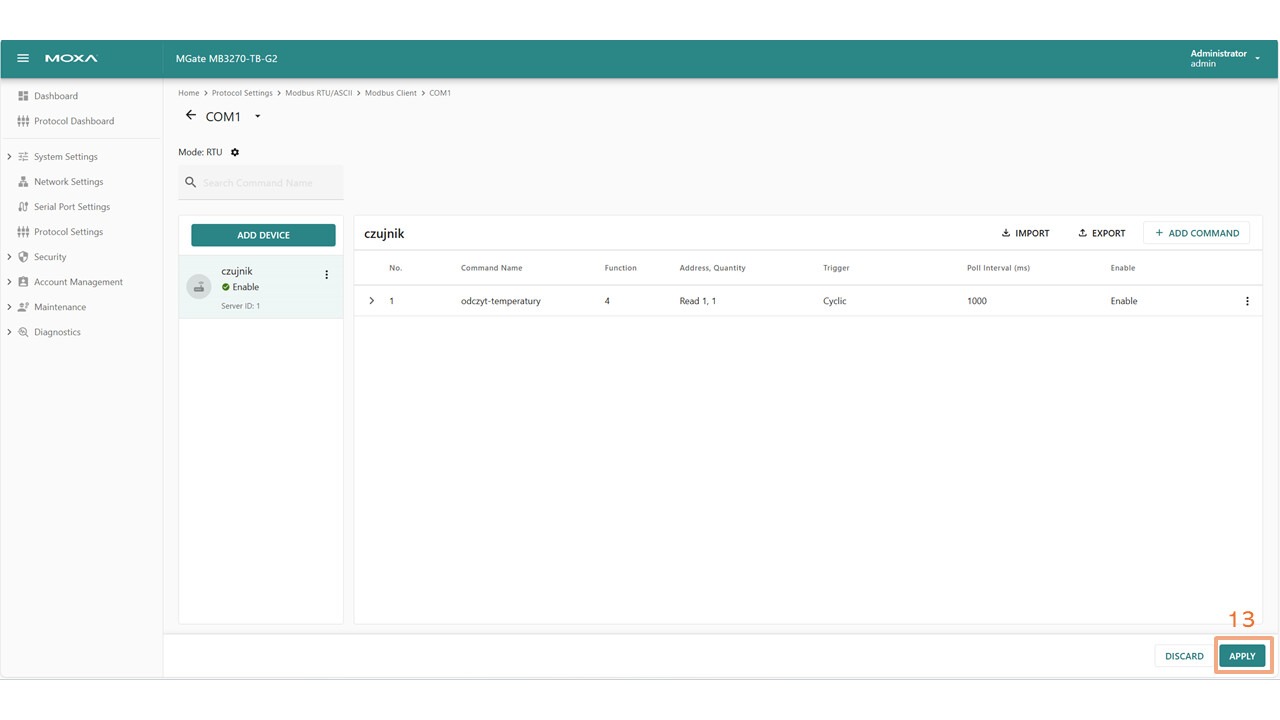The image size is (1280, 720).
Task: Click the czujnik device avatar icon
Action: pyautogui.click(x=199, y=287)
